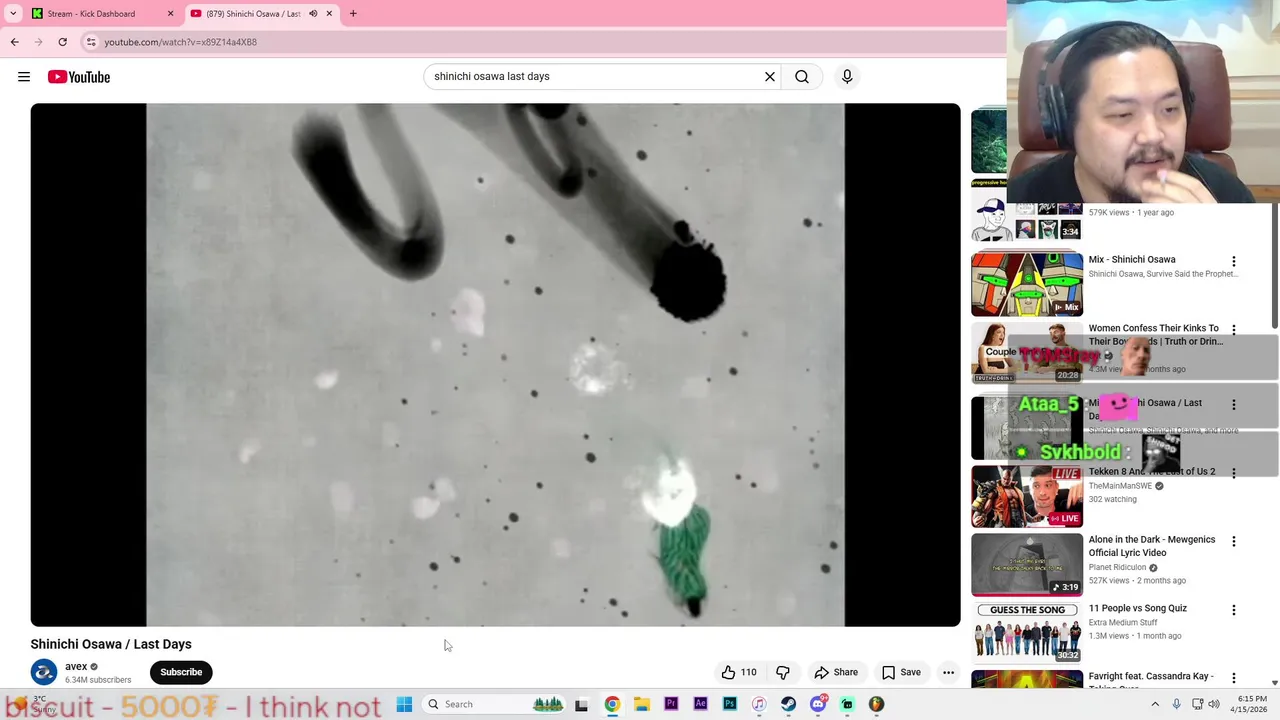Viewport: 1280px width, 720px height.
Task: Open Mix - Shinichi Osawa title link
Action: [1132, 259]
